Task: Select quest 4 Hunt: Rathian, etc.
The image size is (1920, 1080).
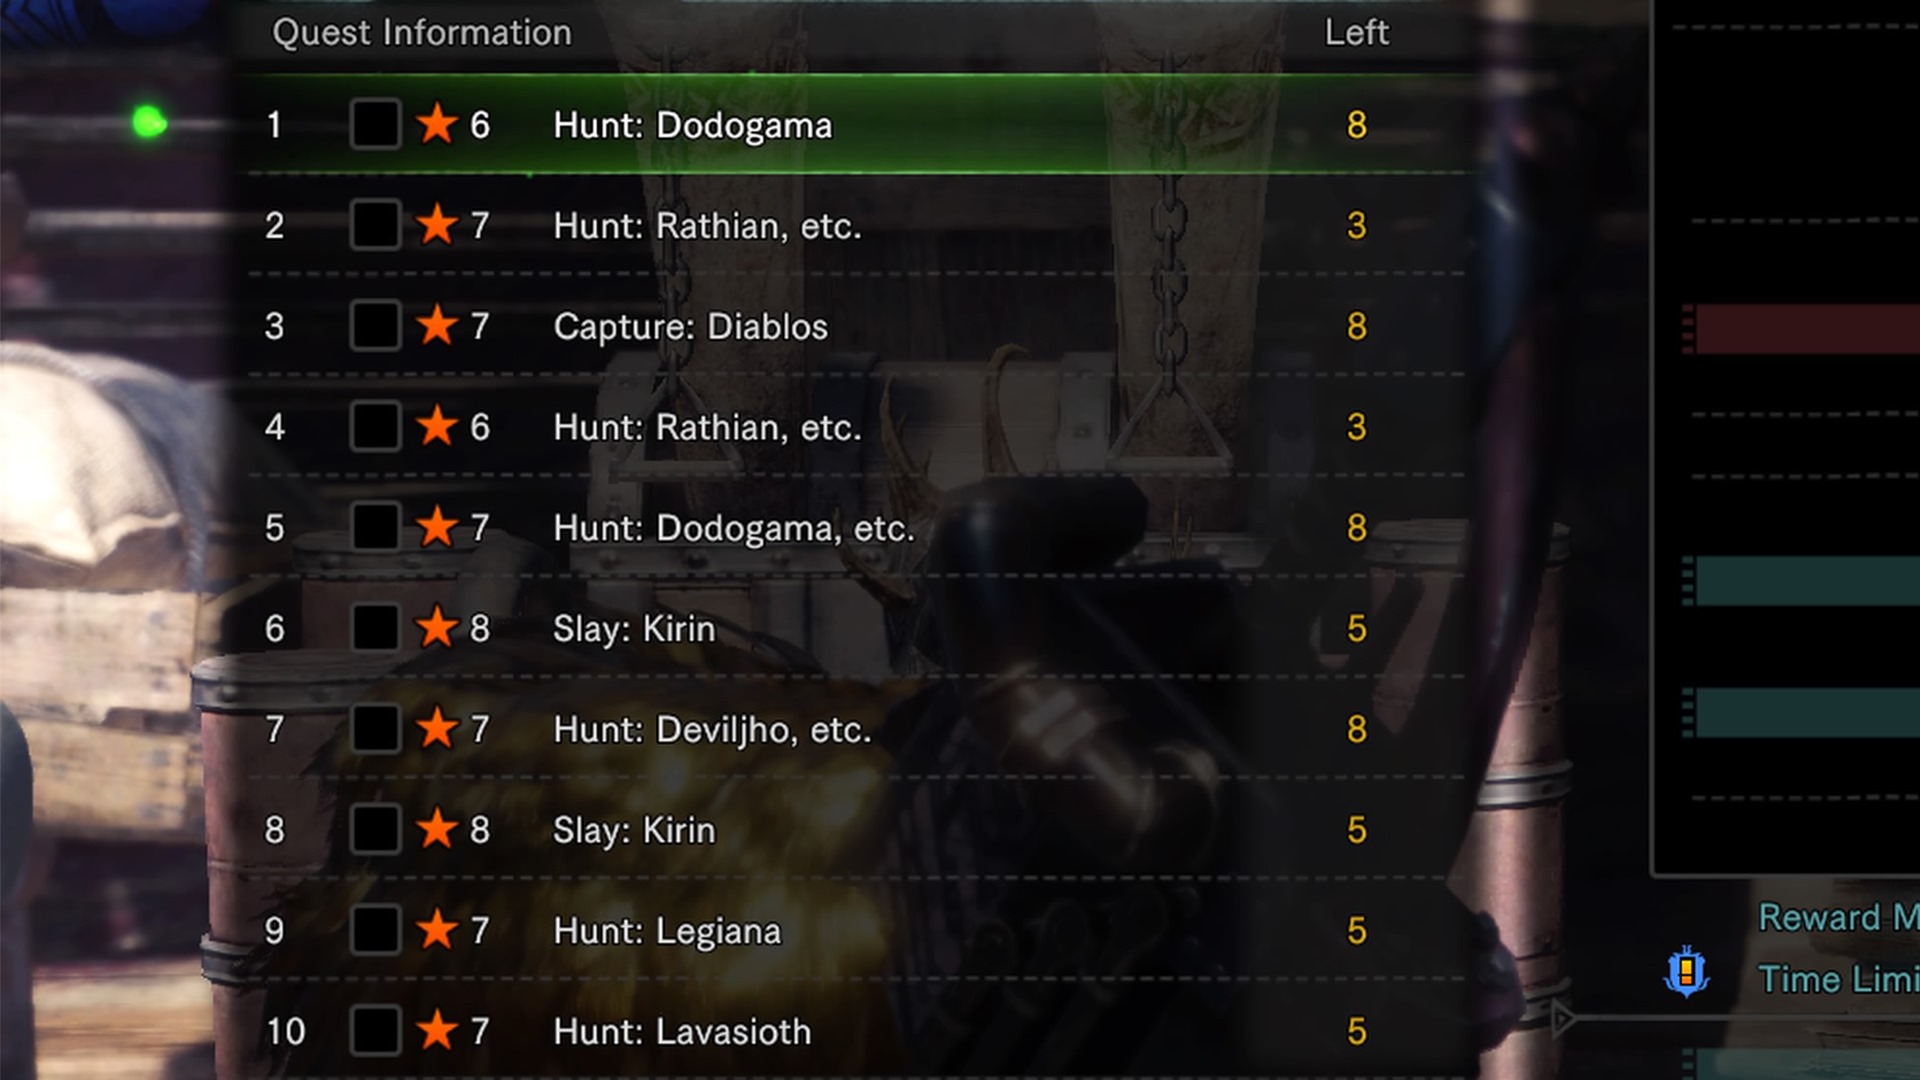Action: point(856,426)
